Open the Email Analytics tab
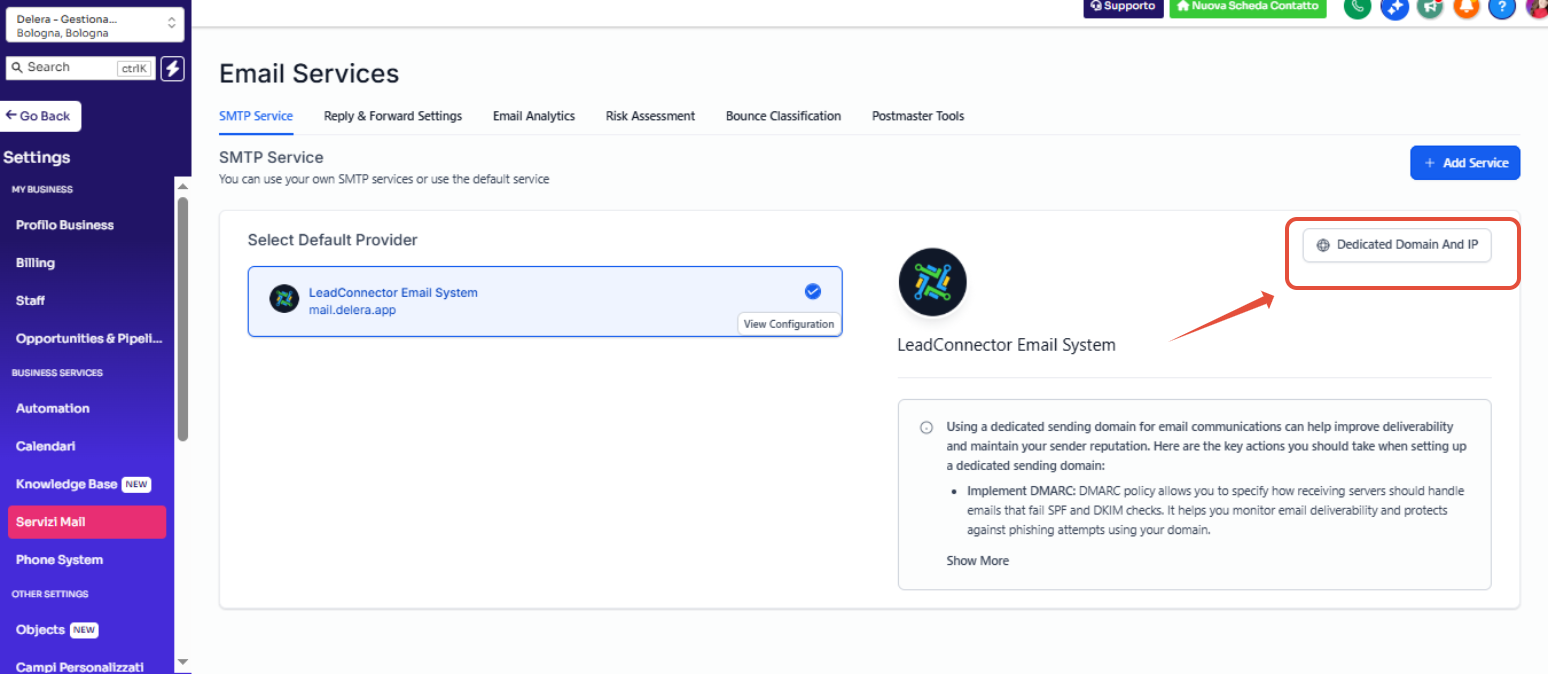 point(534,116)
